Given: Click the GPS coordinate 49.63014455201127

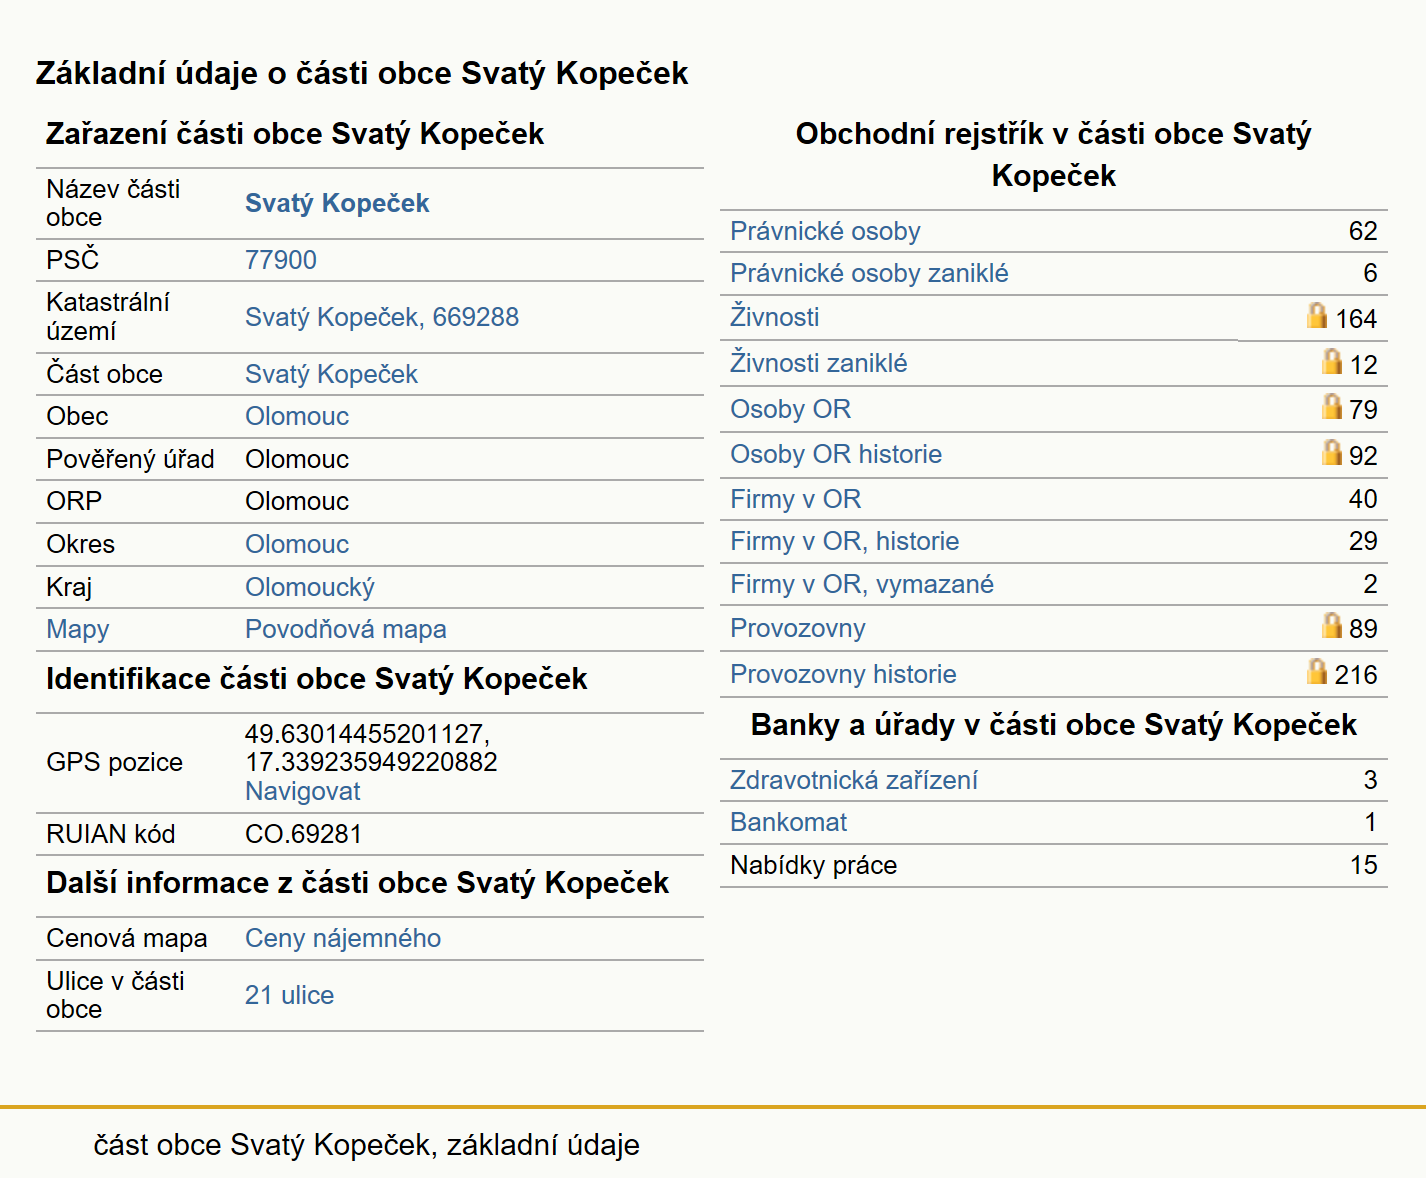Looking at the screenshot, I should (x=367, y=734).
